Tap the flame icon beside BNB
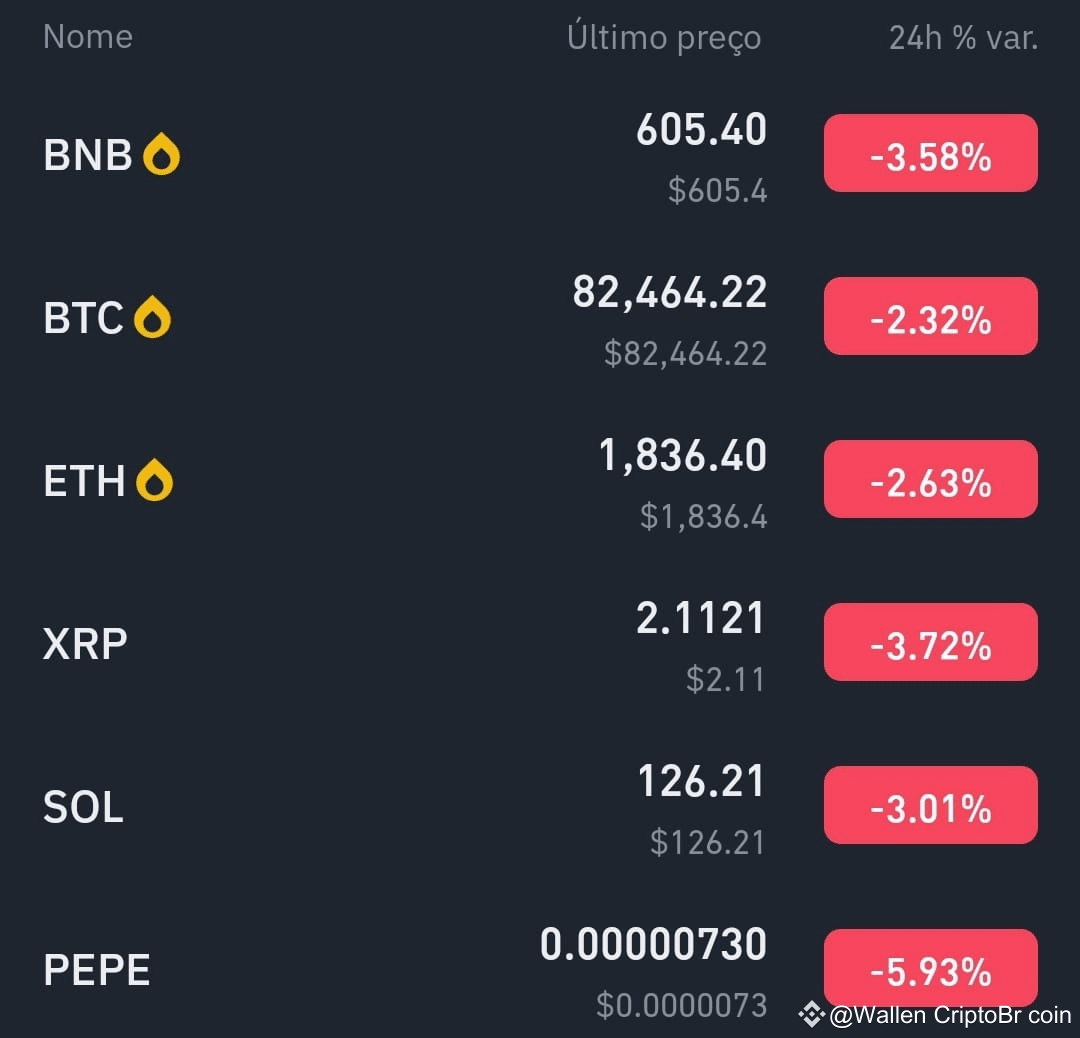The image size is (1080, 1038). (161, 154)
